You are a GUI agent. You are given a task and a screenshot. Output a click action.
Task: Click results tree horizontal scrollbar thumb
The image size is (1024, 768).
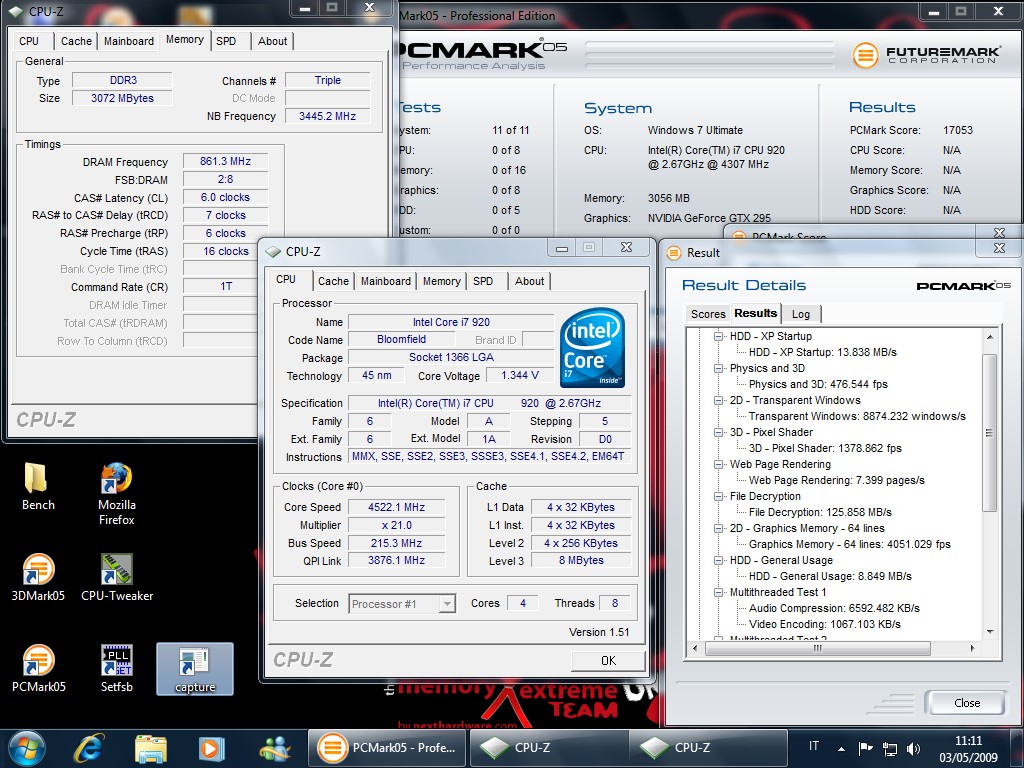tap(817, 648)
